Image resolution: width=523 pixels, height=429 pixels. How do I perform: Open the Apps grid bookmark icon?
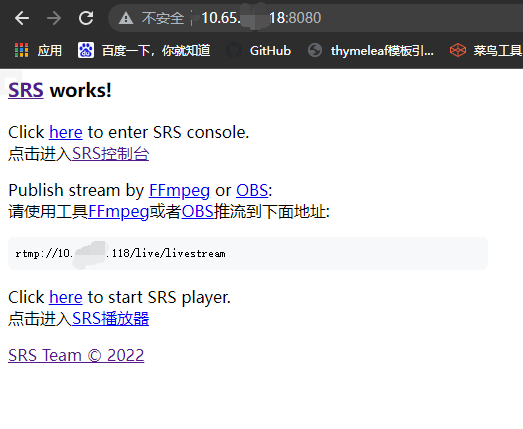coord(22,50)
